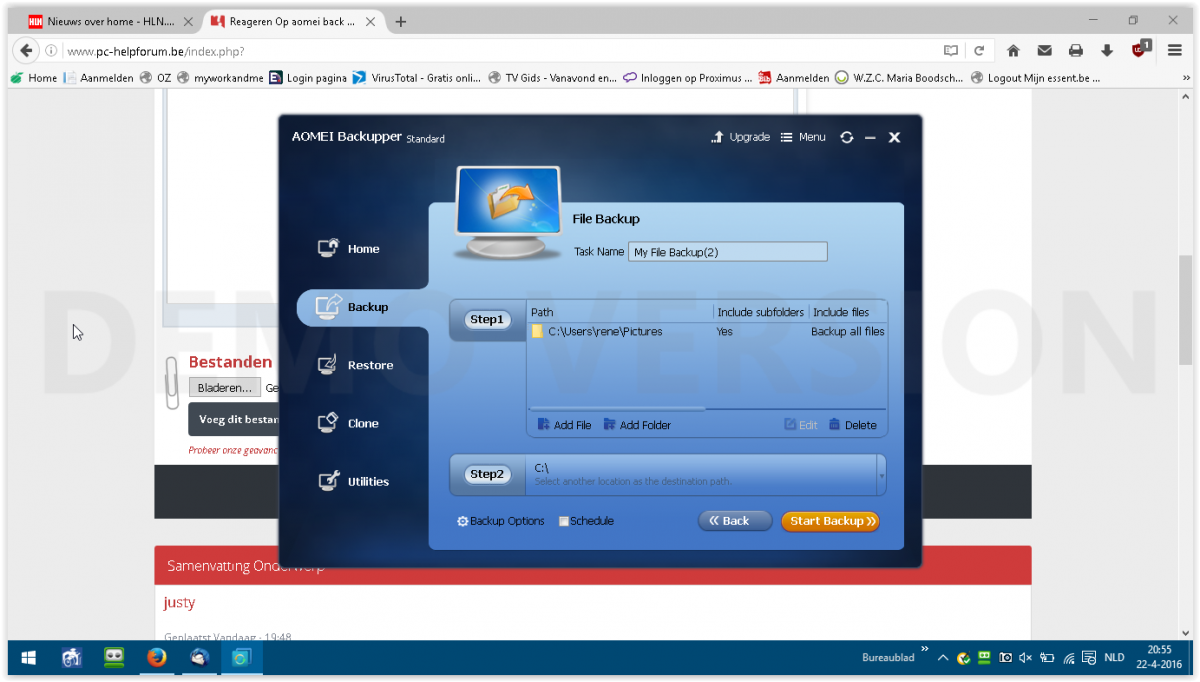Open Firefox downloads arrow
Image resolution: width=1200 pixels, height=682 pixels.
(1107, 51)
